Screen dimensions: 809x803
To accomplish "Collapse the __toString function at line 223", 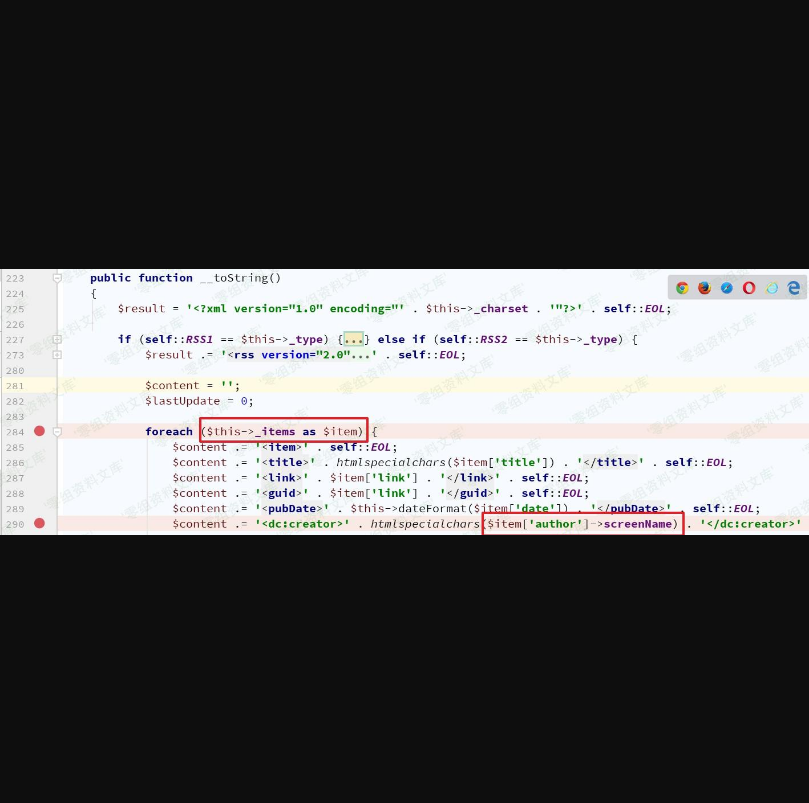I will click(57, 278).
